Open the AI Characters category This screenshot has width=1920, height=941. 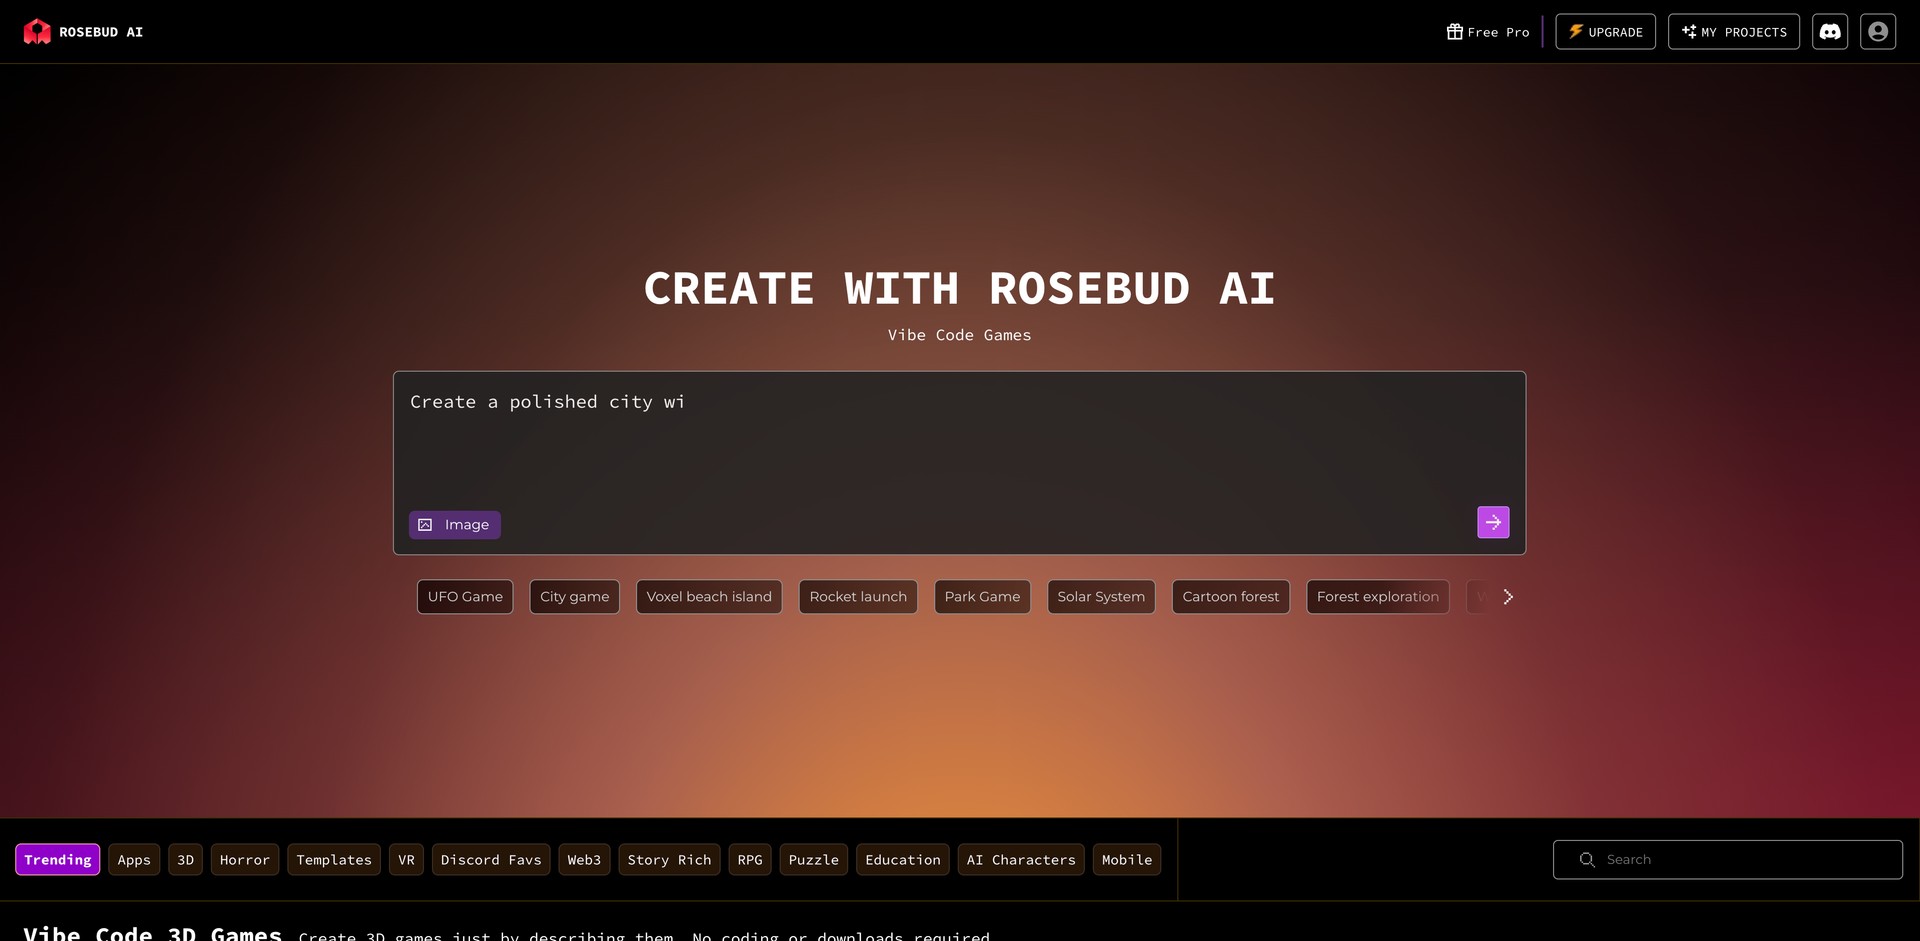coord(1021,860)
